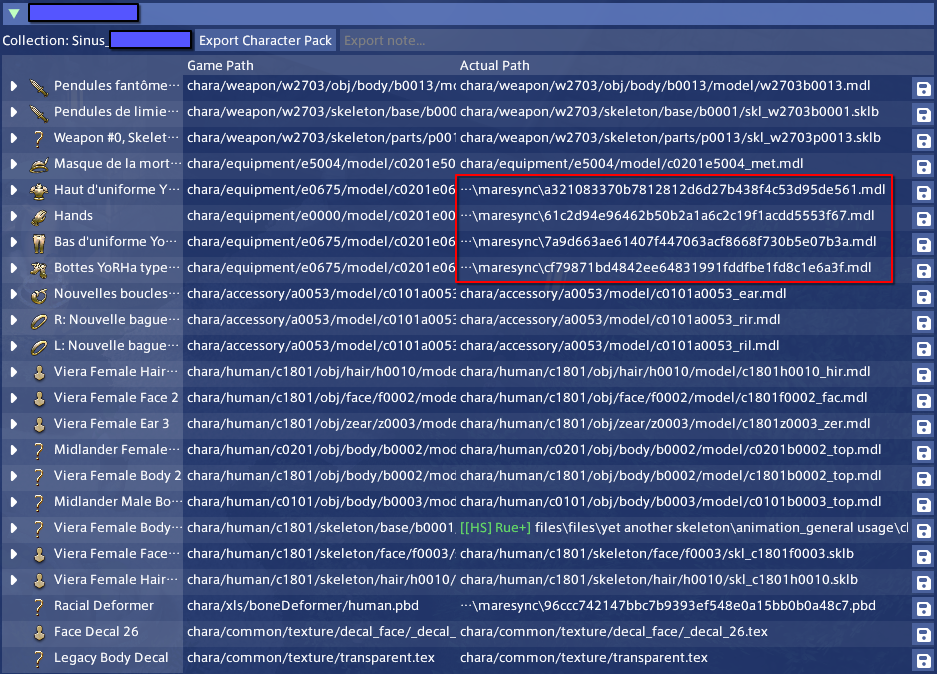Click save icon for Masque de la mort

(923, 167)
